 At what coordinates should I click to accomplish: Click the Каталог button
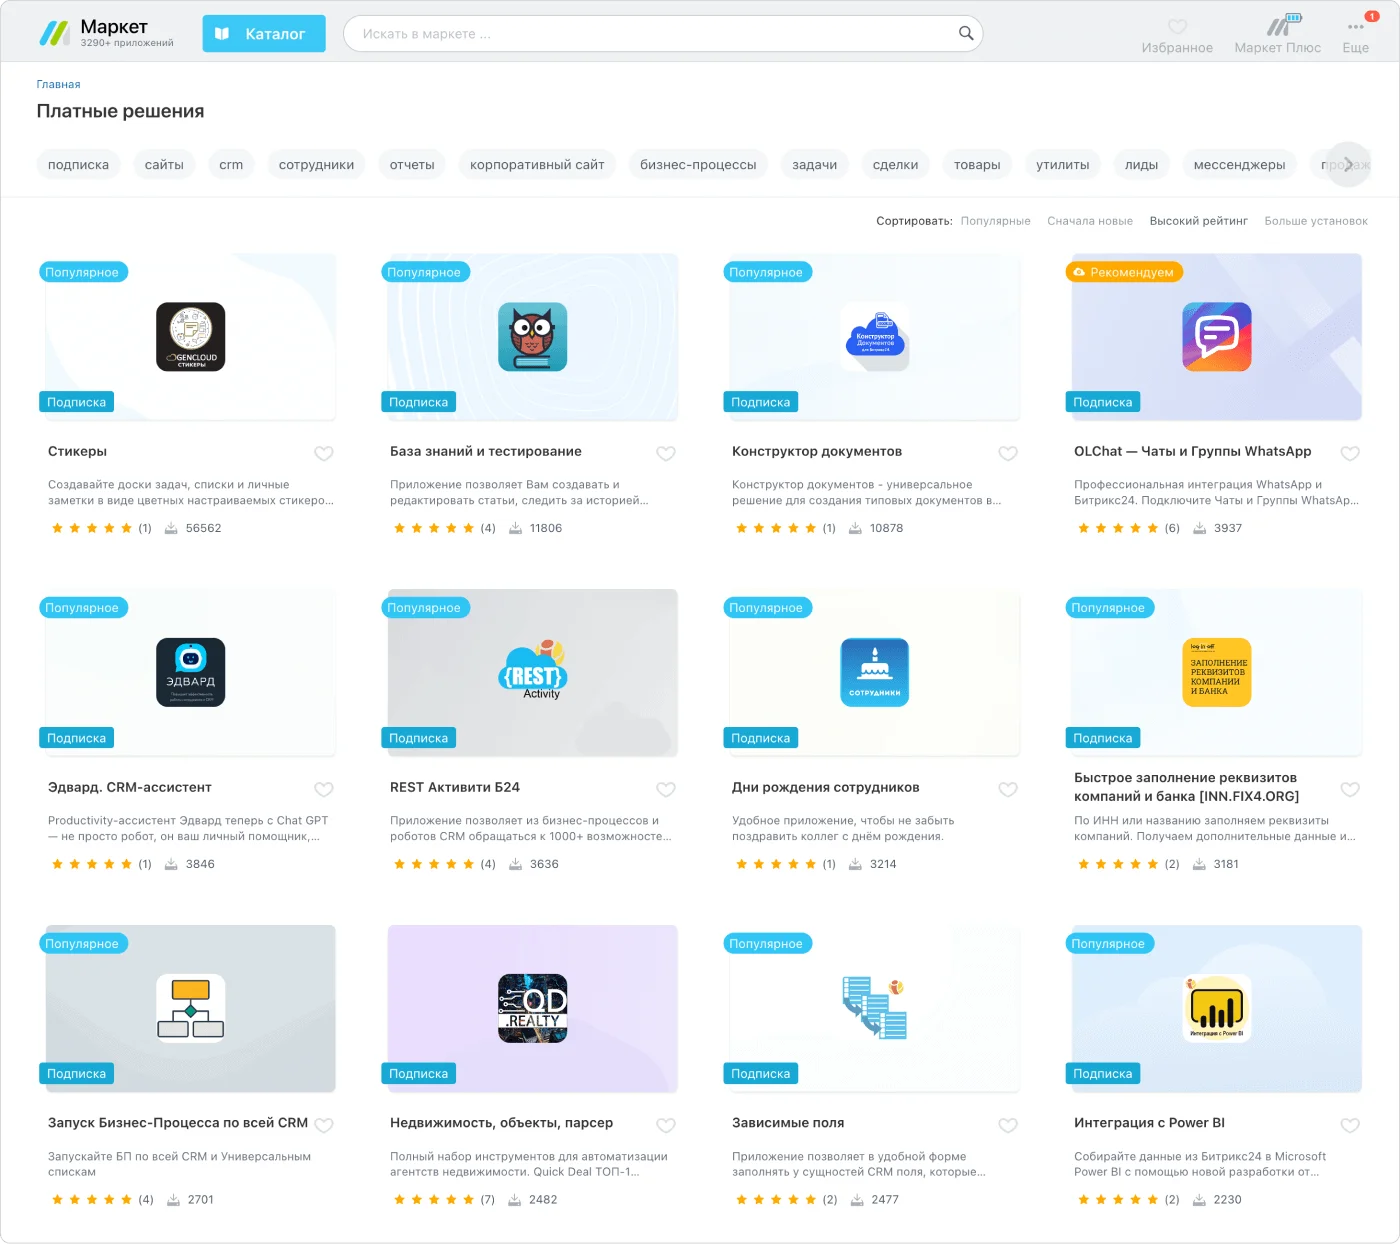(x=264, y=34)
